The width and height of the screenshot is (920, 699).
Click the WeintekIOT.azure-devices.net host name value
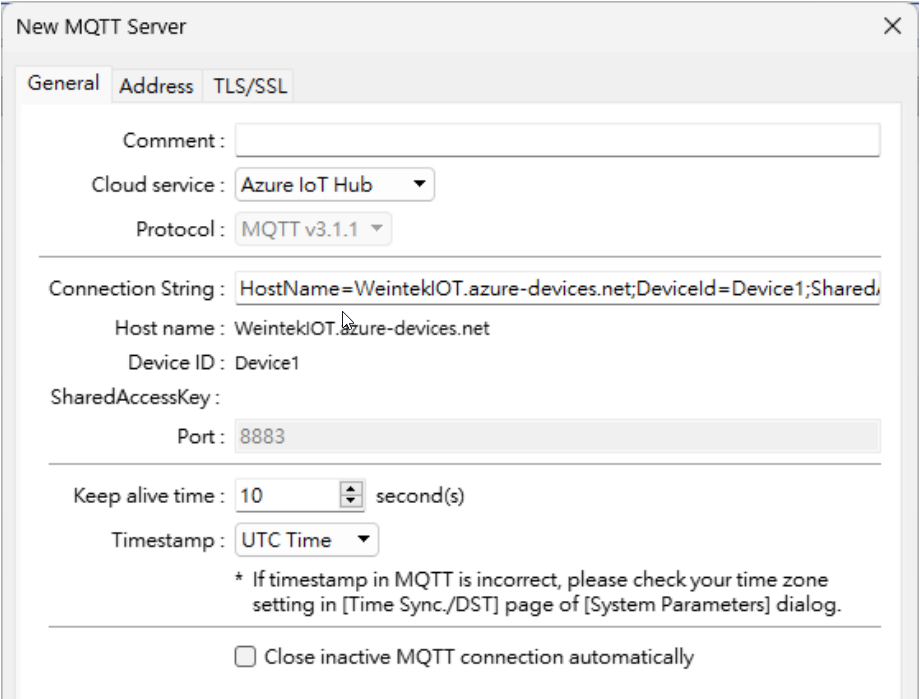tap(362, 328)
